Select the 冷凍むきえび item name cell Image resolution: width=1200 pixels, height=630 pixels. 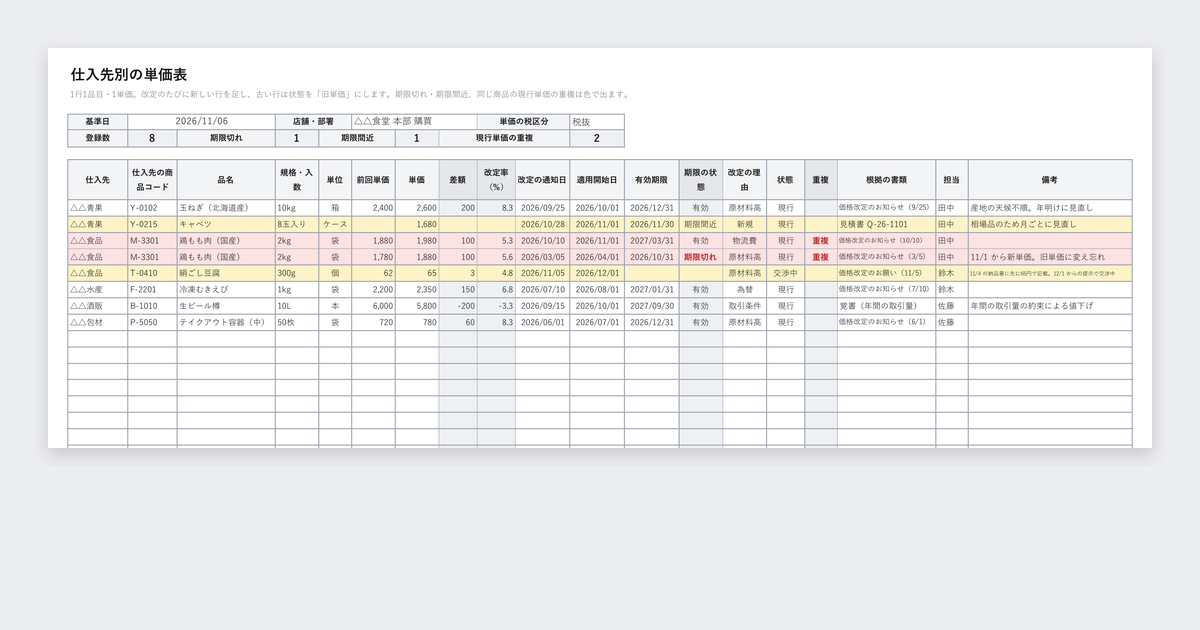click(x=226, y=290)
